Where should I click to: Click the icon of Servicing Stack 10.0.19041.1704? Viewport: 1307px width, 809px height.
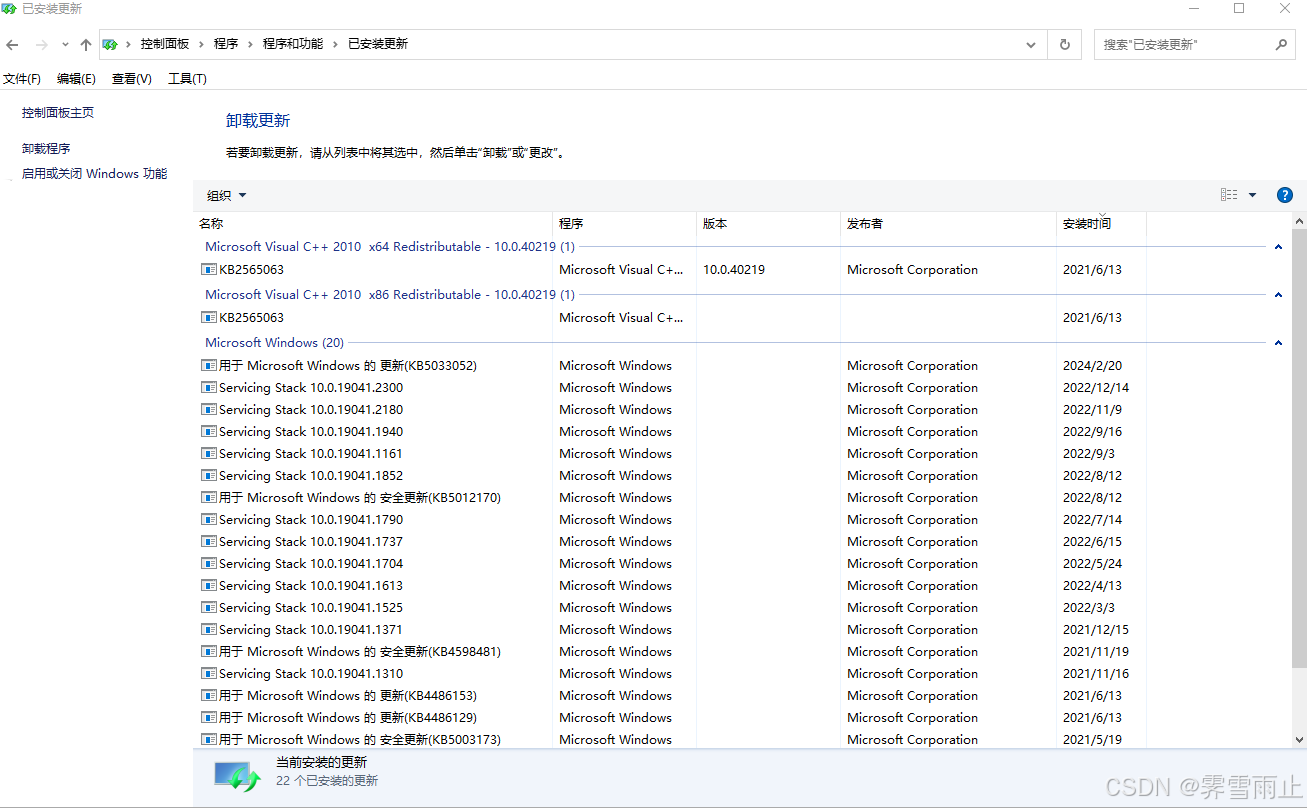[209, 564]
